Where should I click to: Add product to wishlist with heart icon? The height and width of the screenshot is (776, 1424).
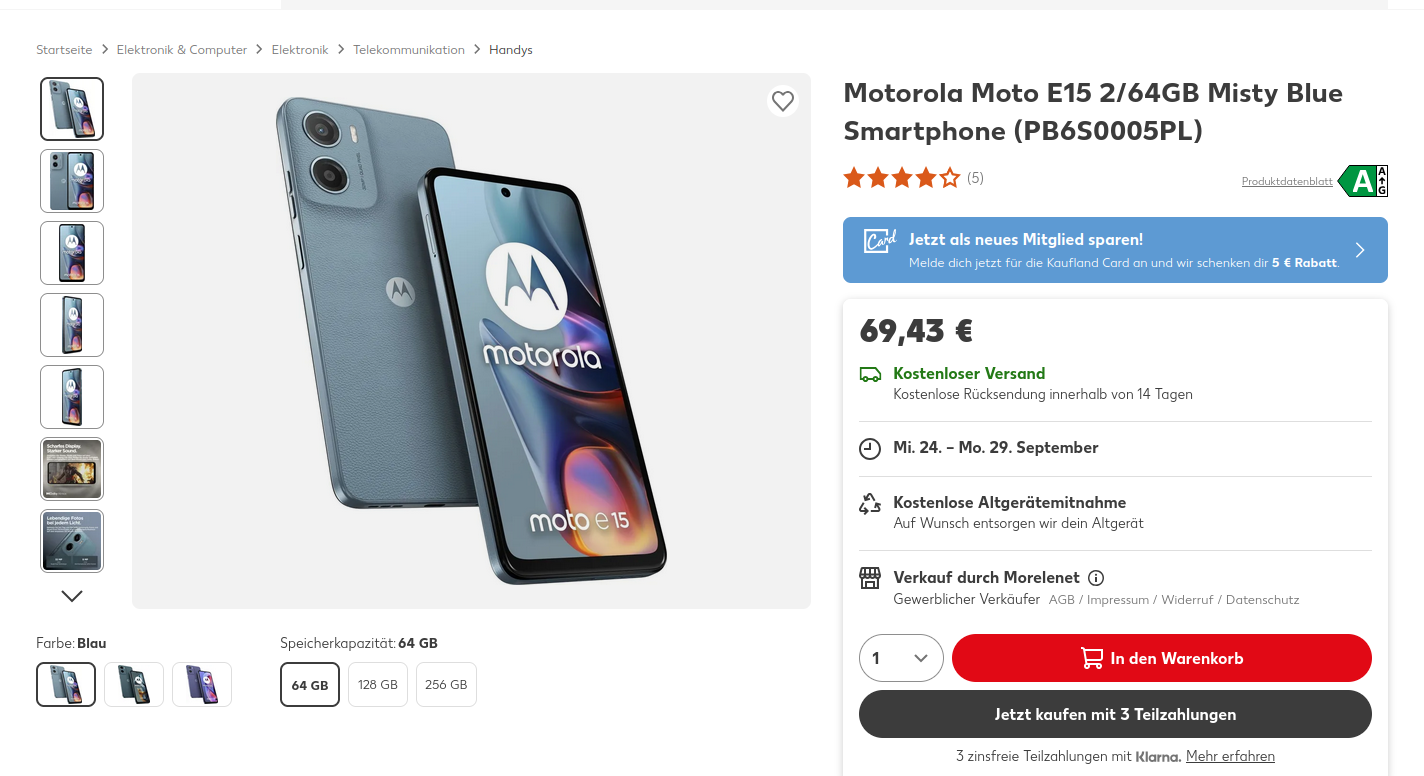pos(783,101)
